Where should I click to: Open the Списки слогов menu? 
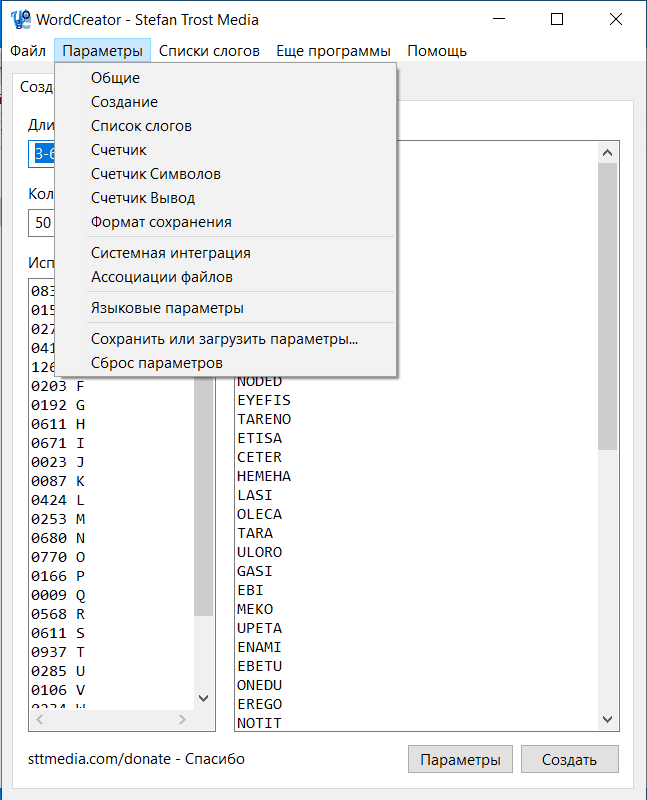209,51
